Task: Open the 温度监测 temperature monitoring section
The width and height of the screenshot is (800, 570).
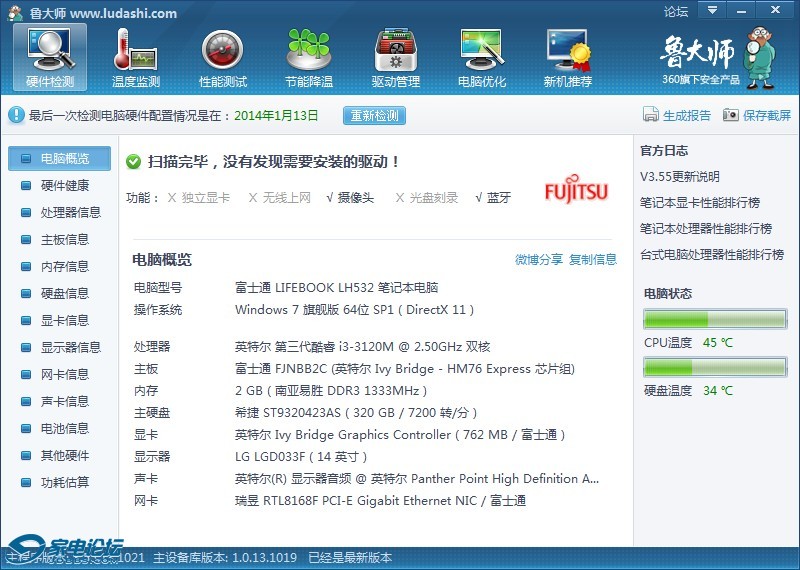Action: click(x=136, y=57)
